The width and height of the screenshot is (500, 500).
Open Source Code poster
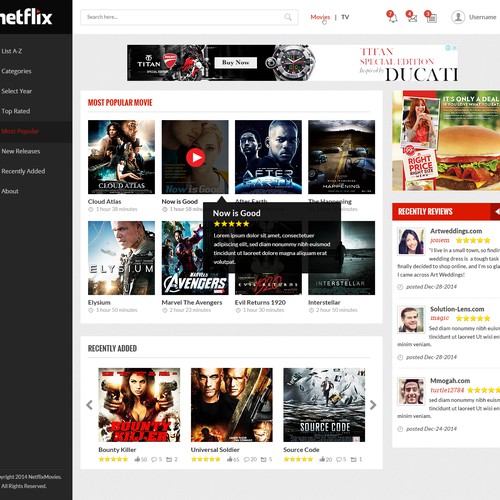324,405
